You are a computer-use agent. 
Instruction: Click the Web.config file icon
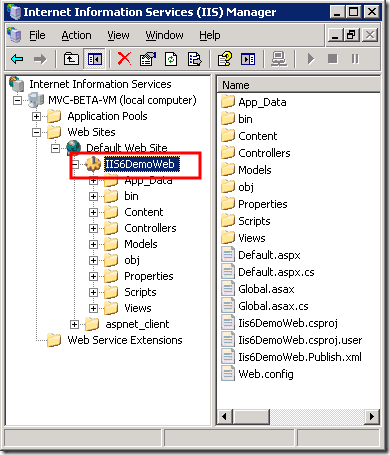[228, 373]
